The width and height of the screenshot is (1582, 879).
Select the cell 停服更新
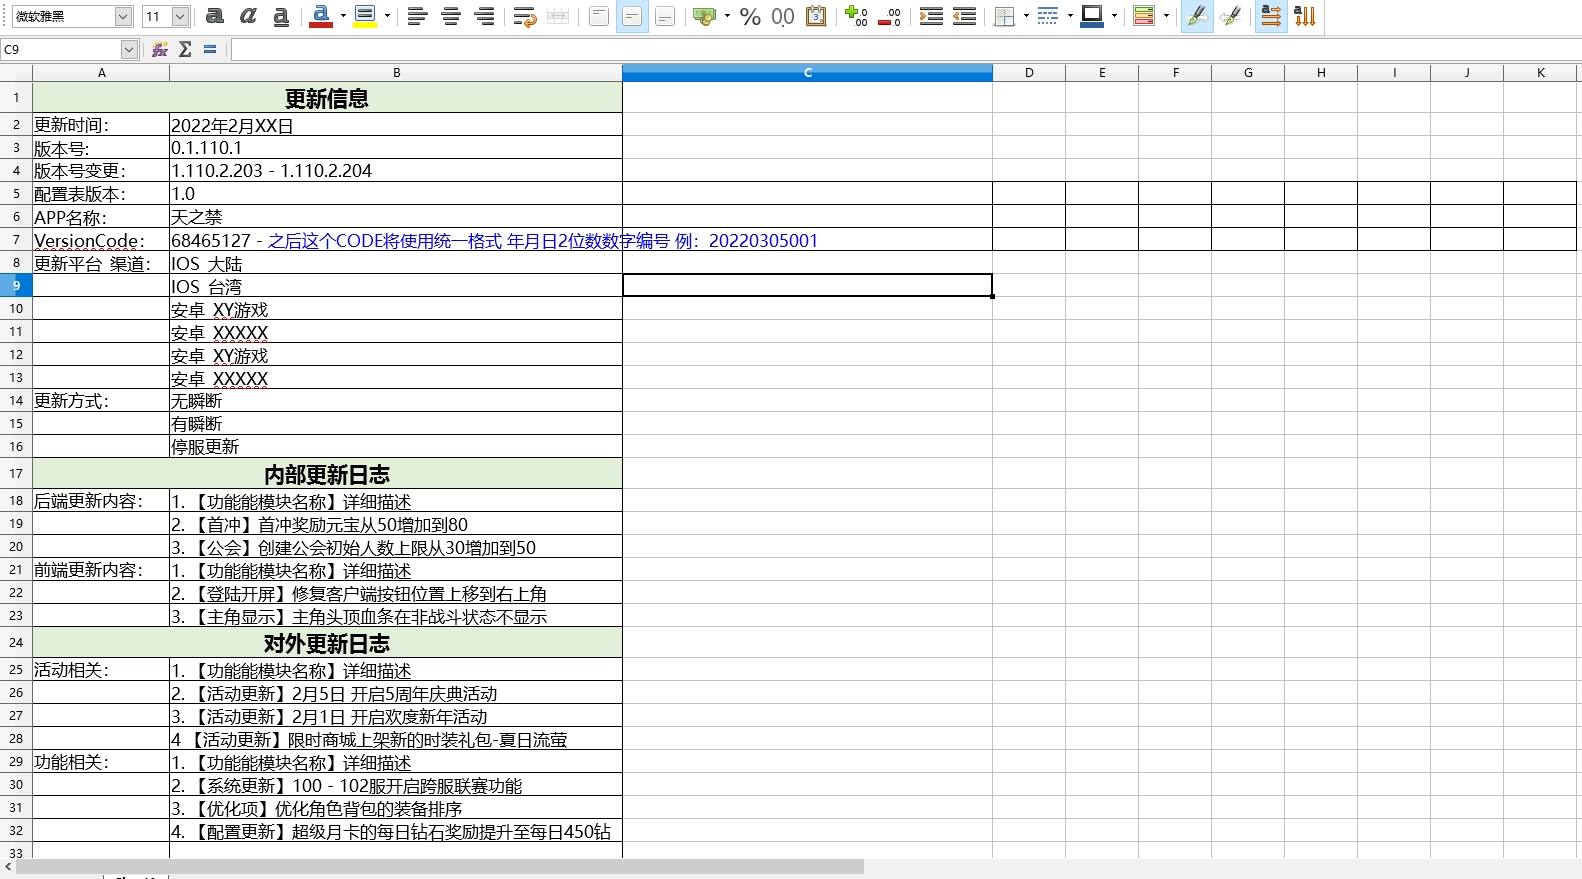click(x=396, y=446)
